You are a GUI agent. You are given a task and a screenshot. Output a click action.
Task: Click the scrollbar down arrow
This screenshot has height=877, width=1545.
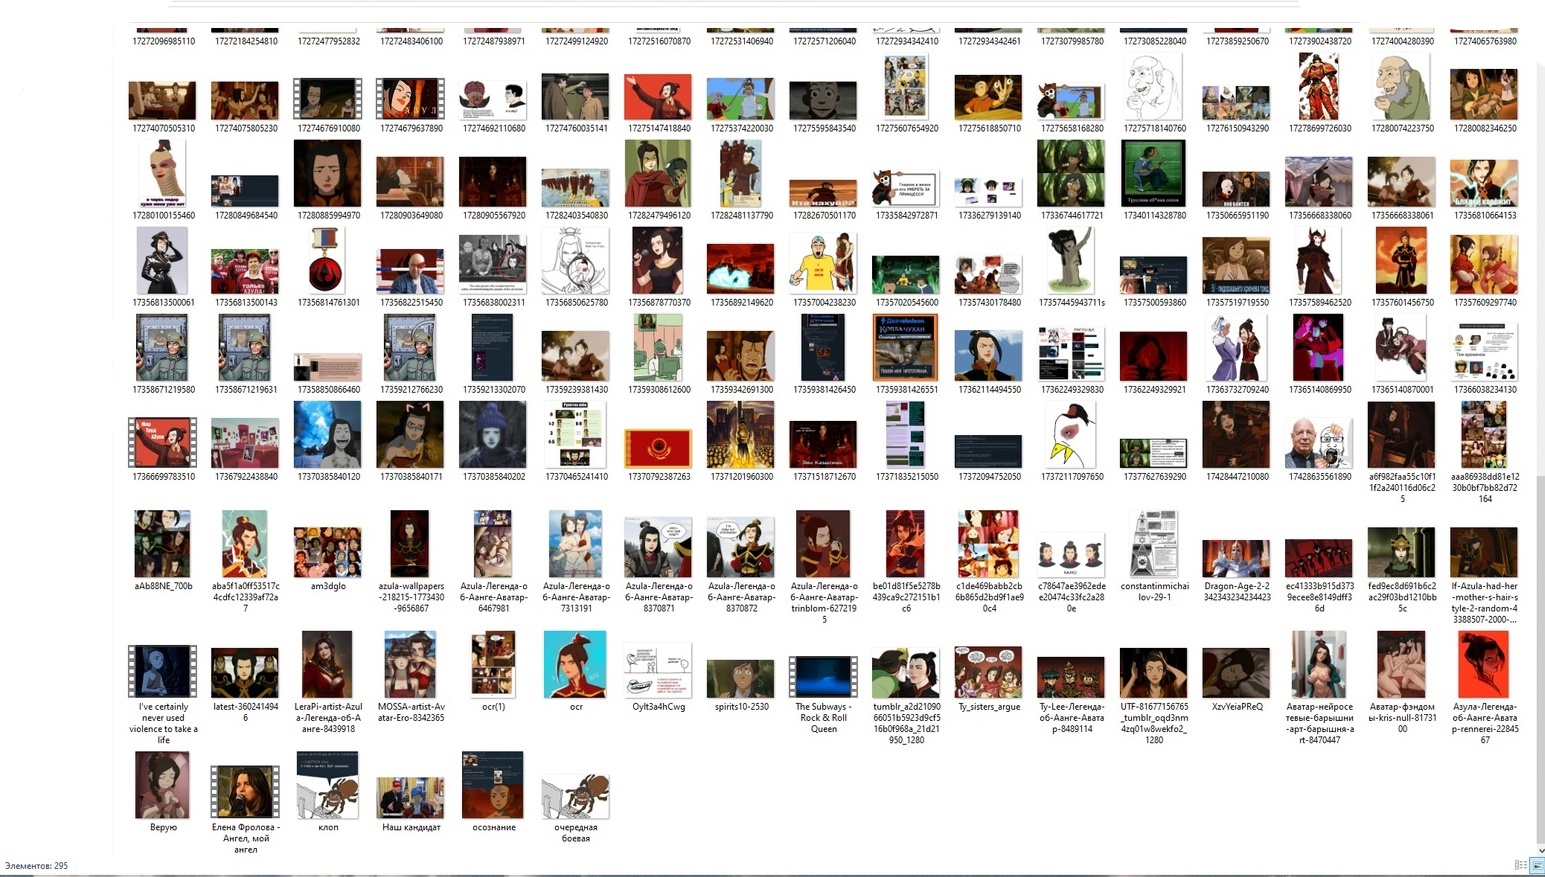[x=1540, y=850]
